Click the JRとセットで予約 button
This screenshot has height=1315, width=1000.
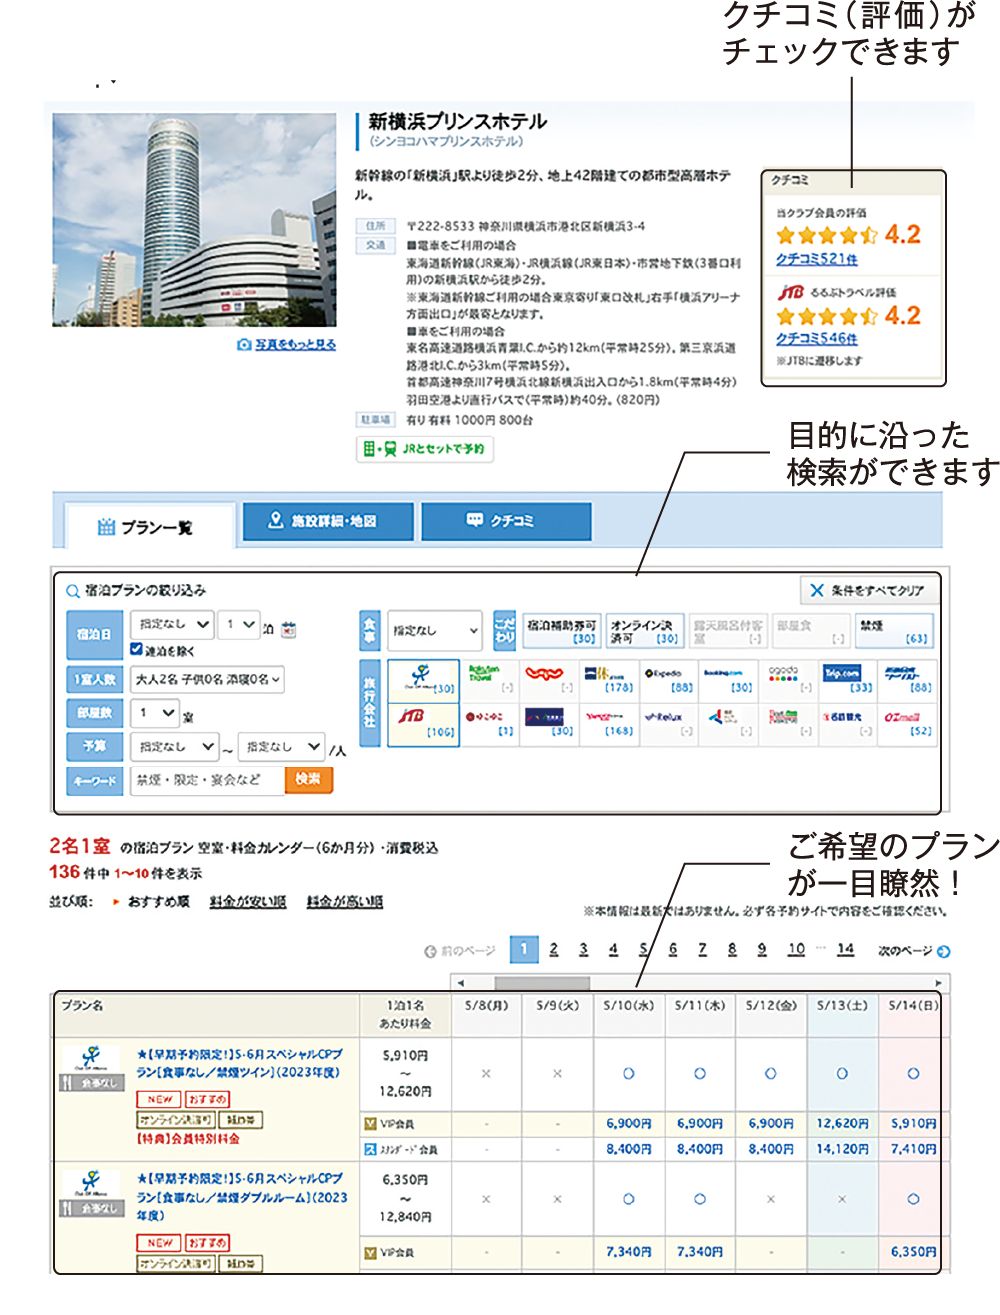point(425,449)
